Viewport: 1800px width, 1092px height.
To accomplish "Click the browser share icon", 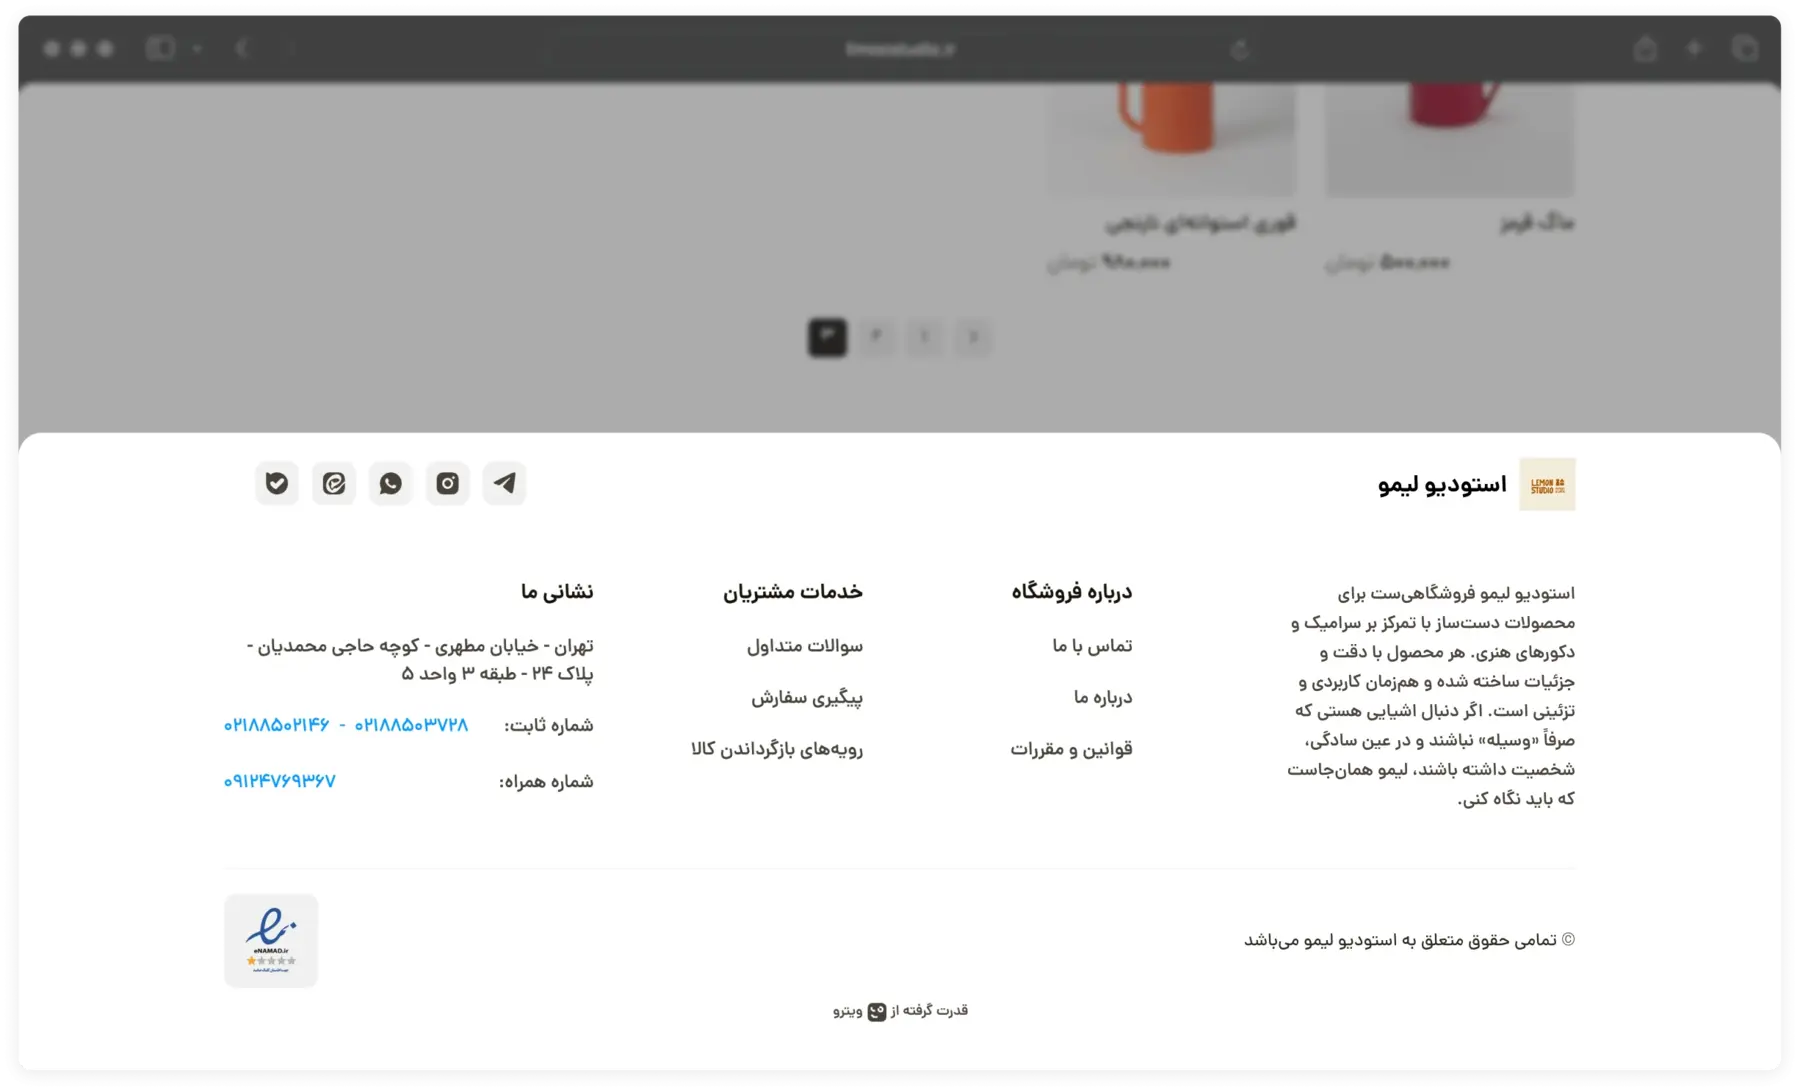I will [x=1645, y=48].
